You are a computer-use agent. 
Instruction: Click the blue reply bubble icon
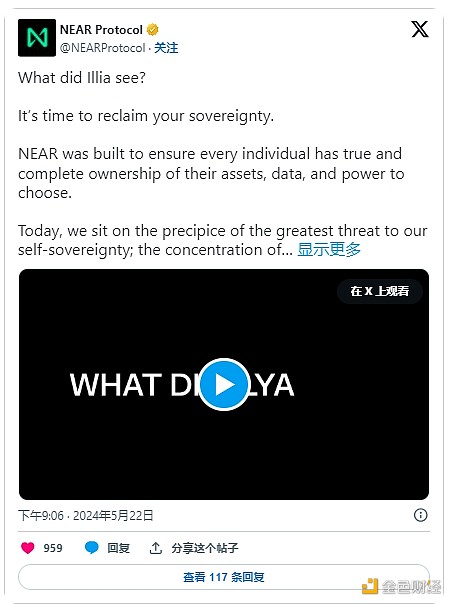point(91,548)
